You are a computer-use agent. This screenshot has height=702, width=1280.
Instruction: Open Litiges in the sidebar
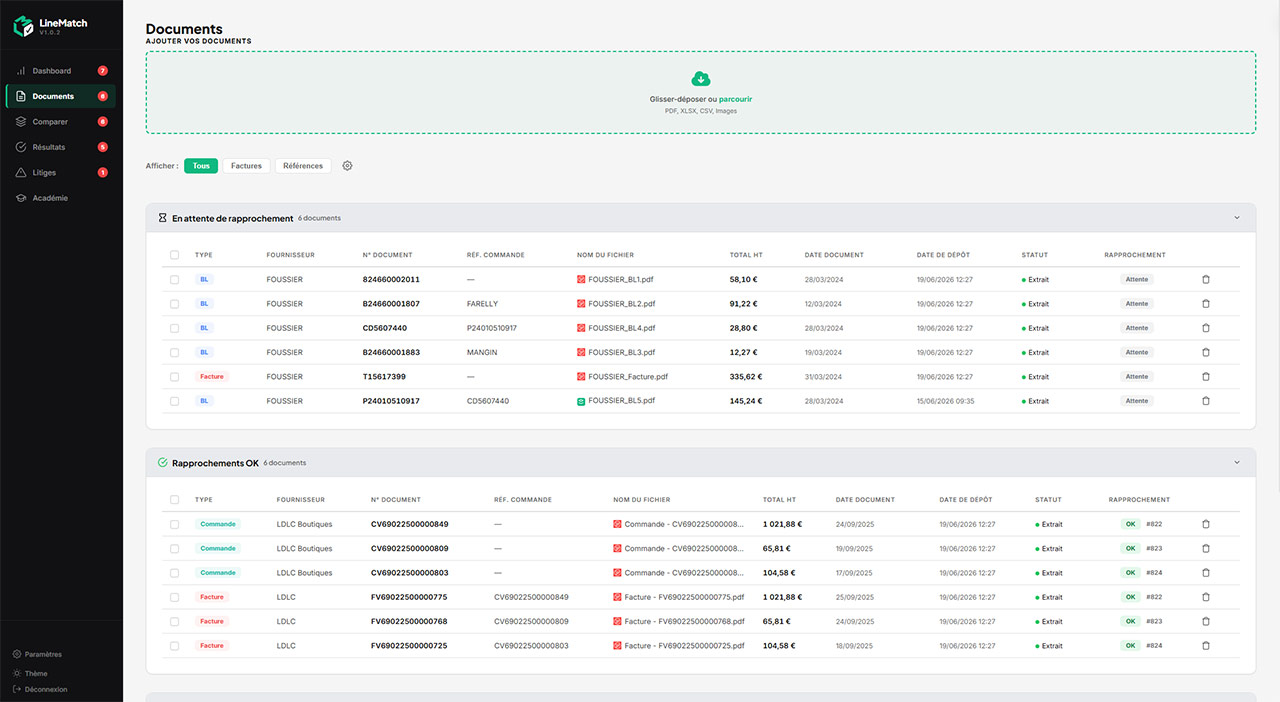(61, 173)
